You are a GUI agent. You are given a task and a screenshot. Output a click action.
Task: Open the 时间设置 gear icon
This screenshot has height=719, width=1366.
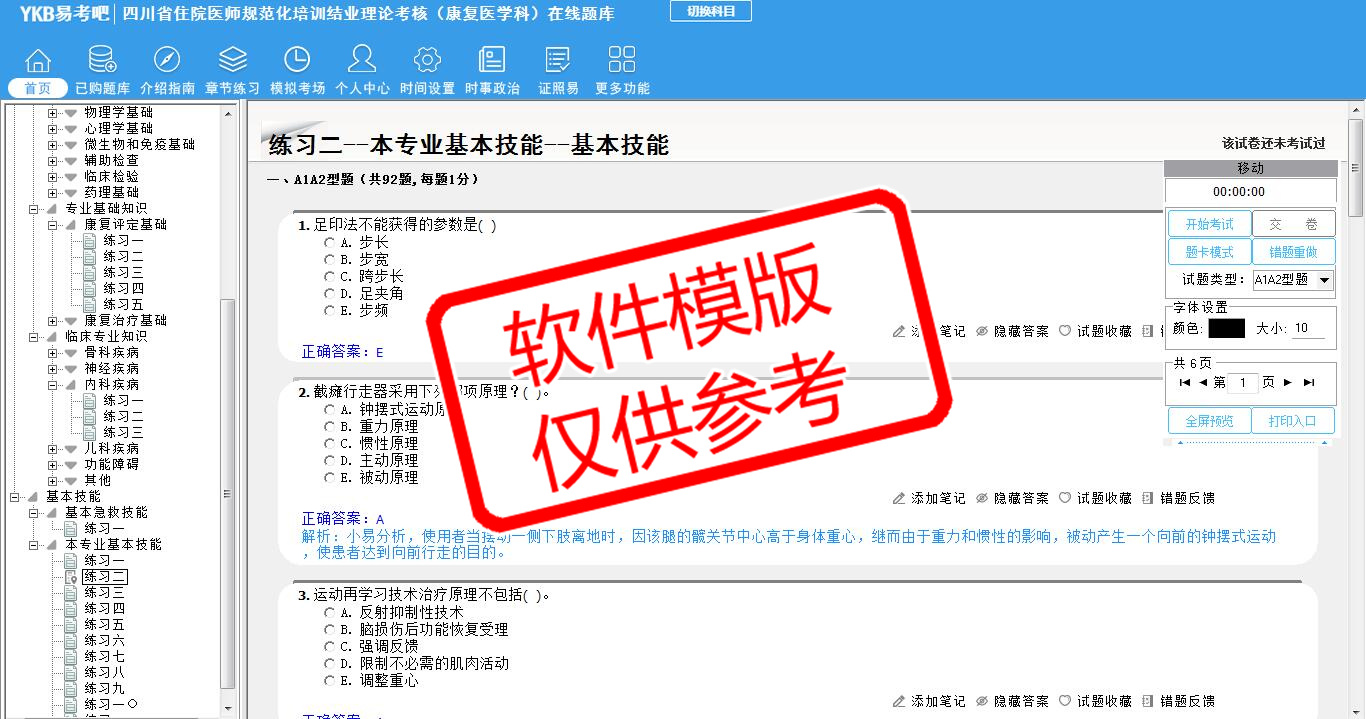coord(427,60)
